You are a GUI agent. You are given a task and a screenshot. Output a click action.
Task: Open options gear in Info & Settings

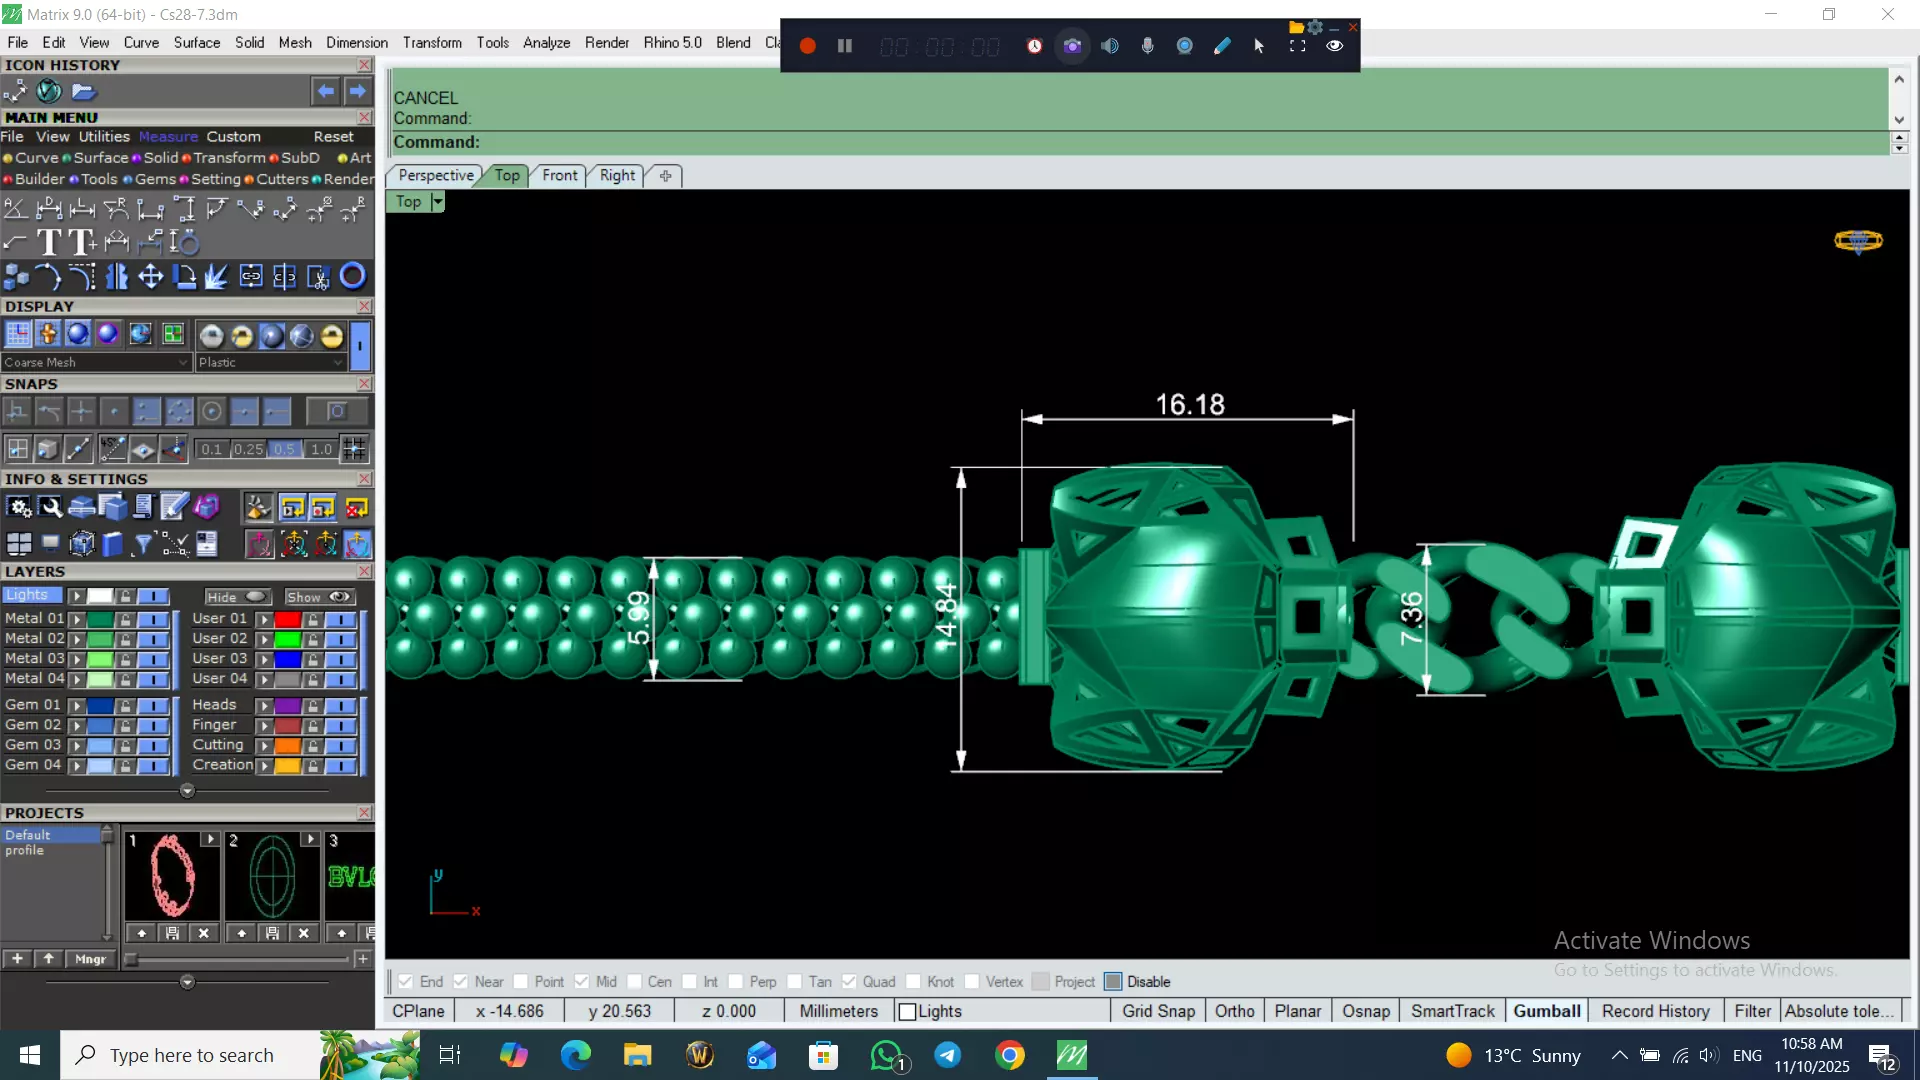click(19, 508)
